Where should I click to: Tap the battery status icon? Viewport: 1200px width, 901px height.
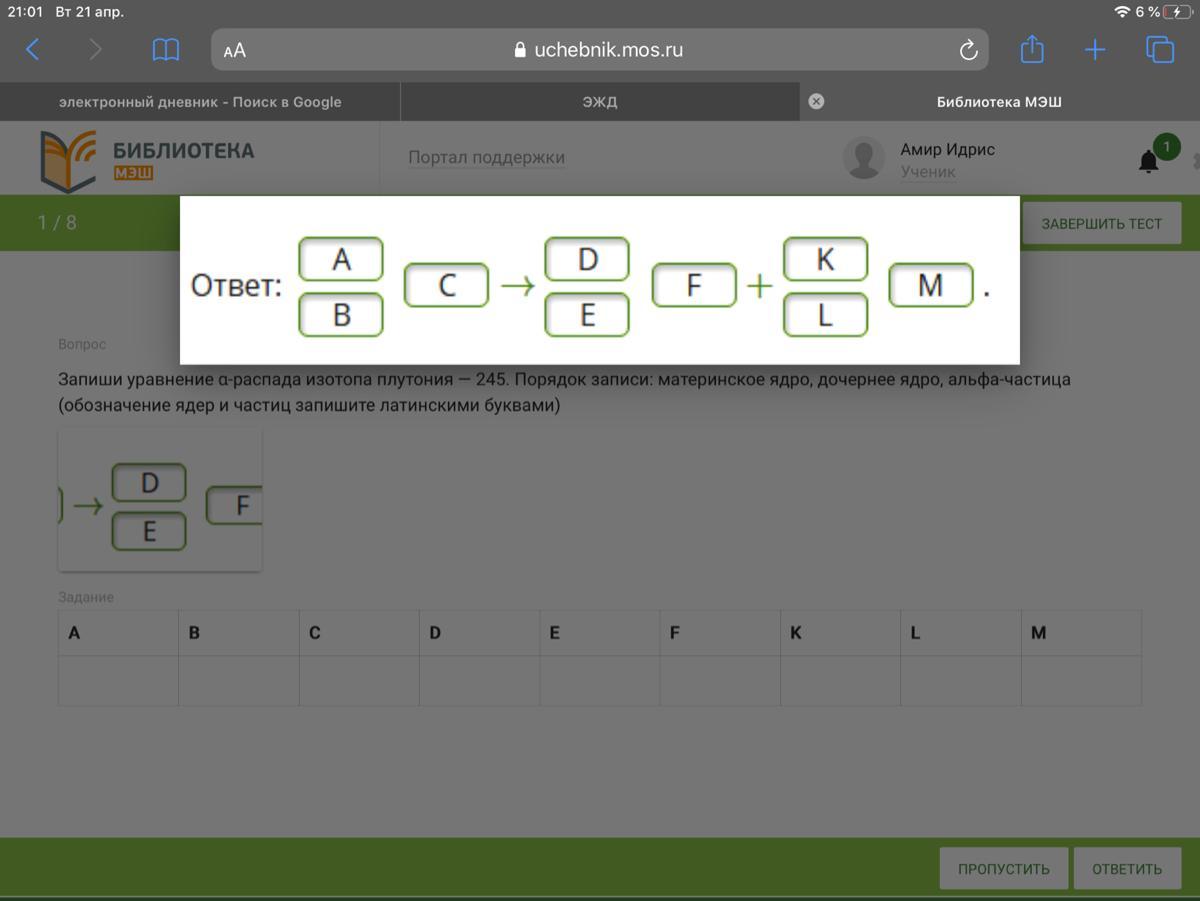tap(1178, 12)
